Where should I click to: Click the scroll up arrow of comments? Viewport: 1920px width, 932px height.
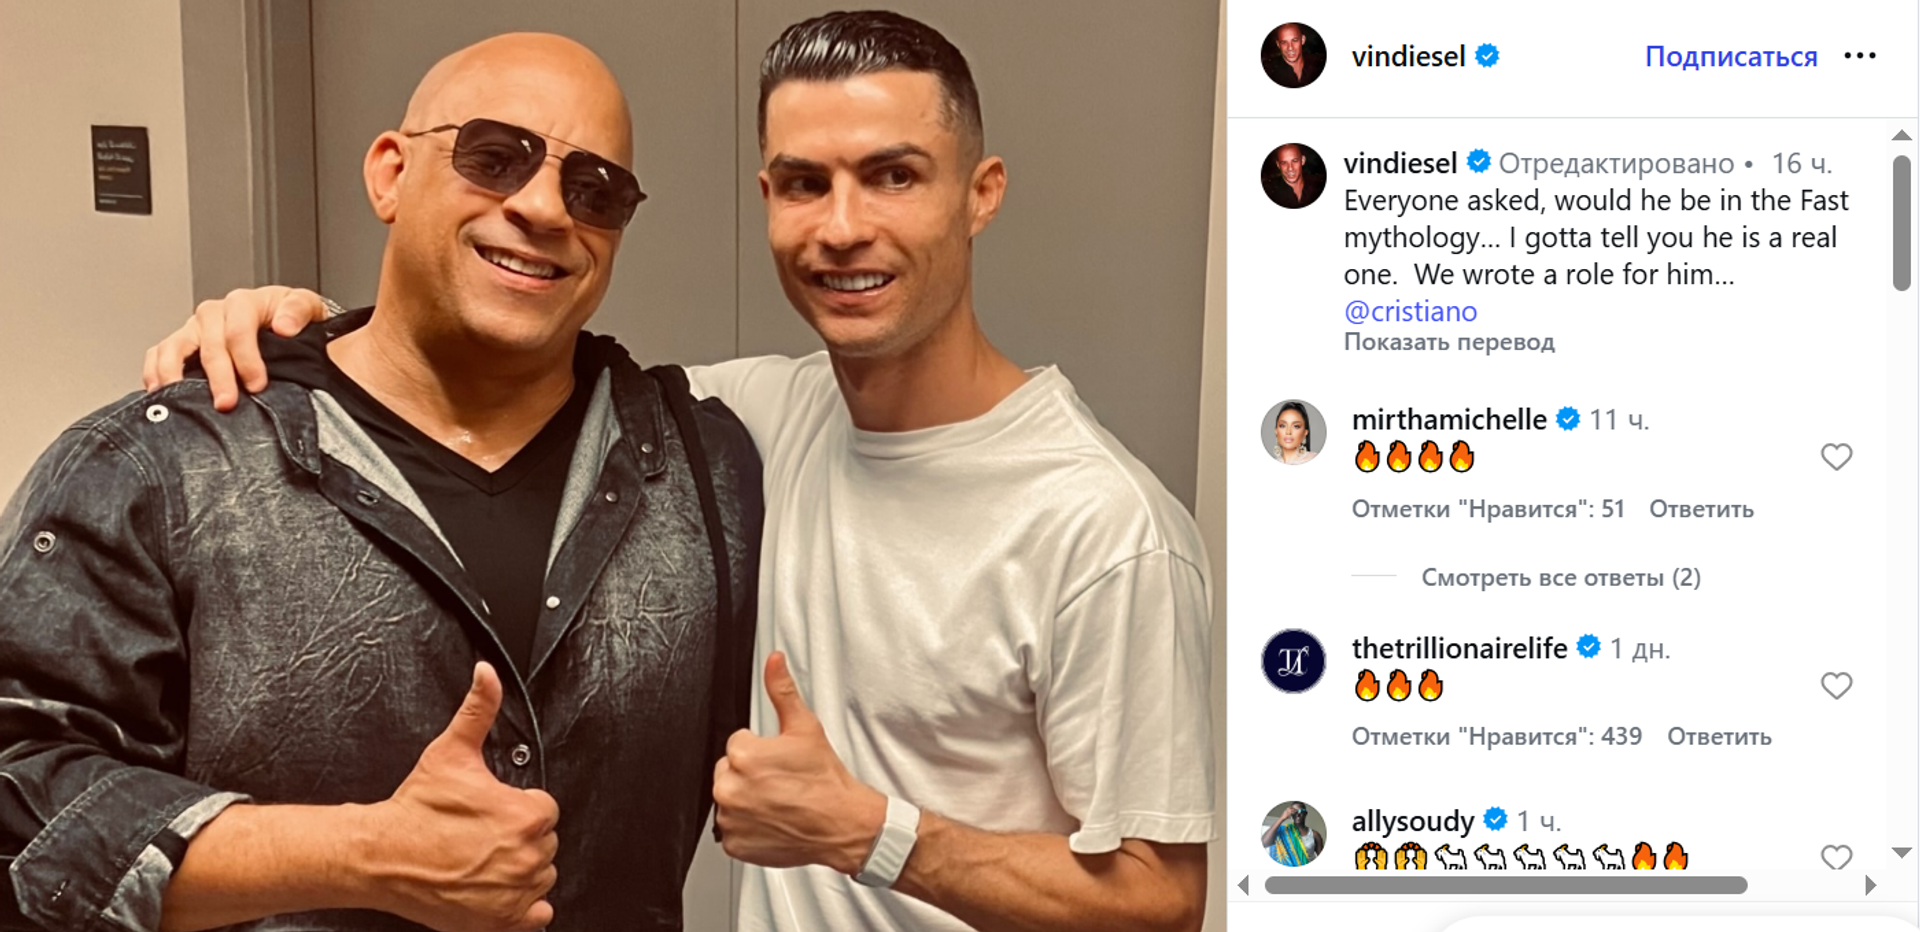pos(1902,135)
